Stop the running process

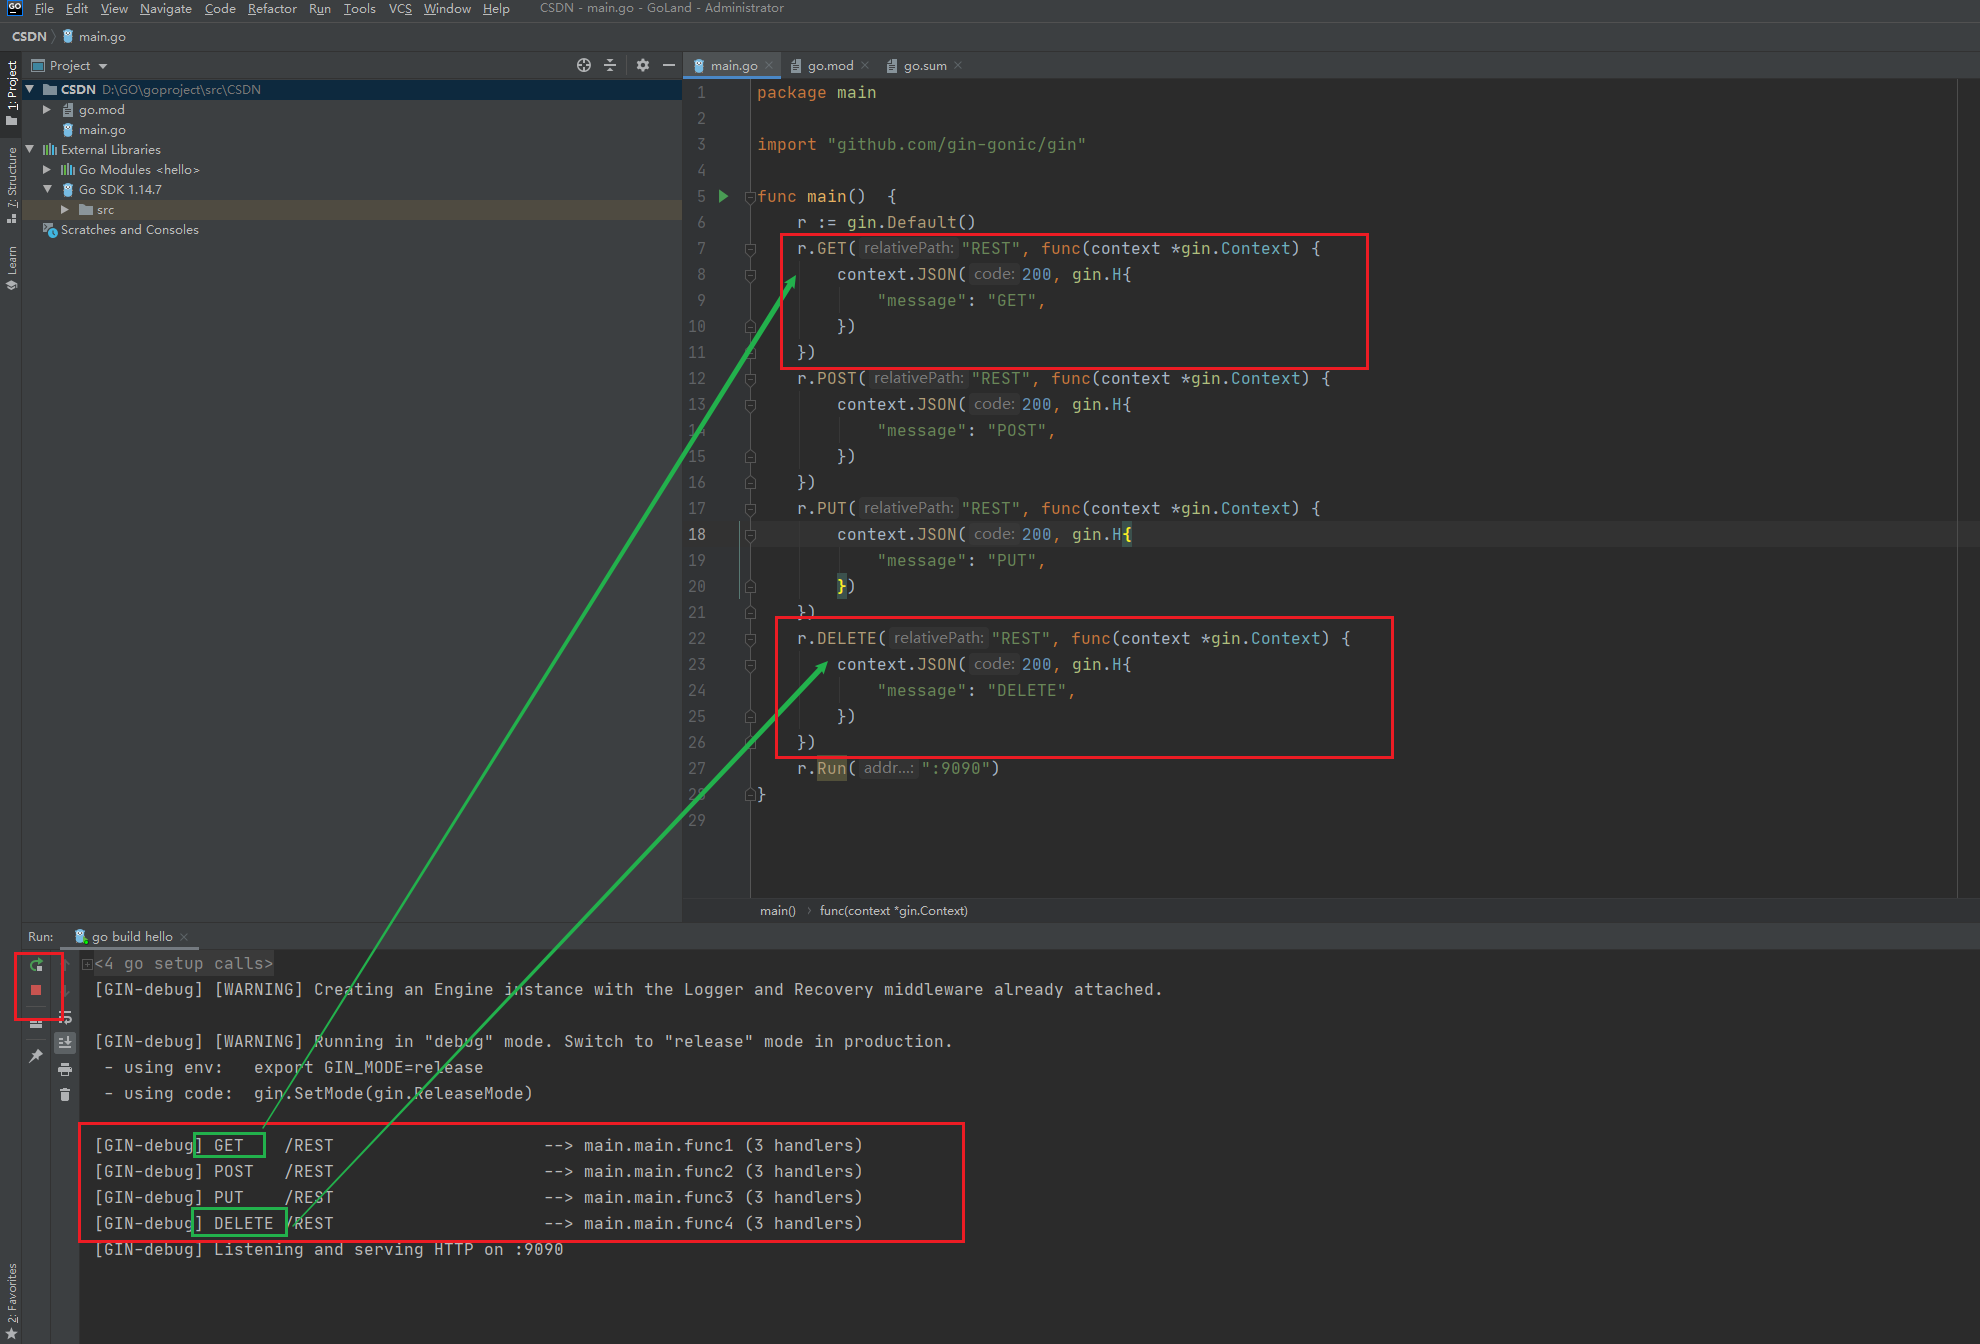(36, 990)
